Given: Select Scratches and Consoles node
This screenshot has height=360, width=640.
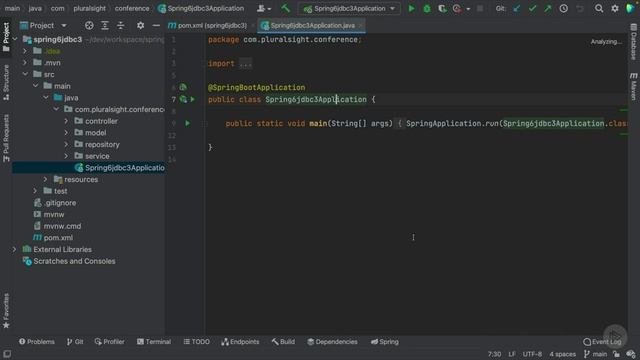Looking at the screenshot, I should click(74, 261).
